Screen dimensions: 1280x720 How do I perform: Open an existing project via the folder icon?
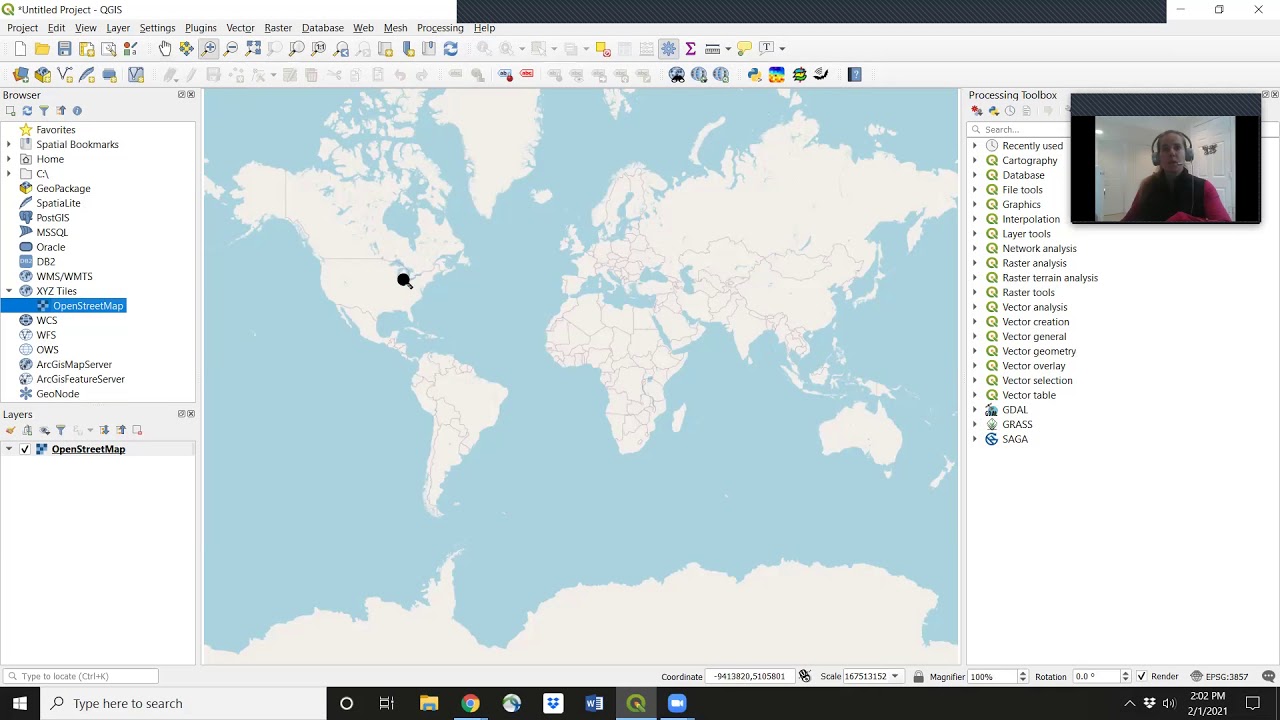pos(42,48)
